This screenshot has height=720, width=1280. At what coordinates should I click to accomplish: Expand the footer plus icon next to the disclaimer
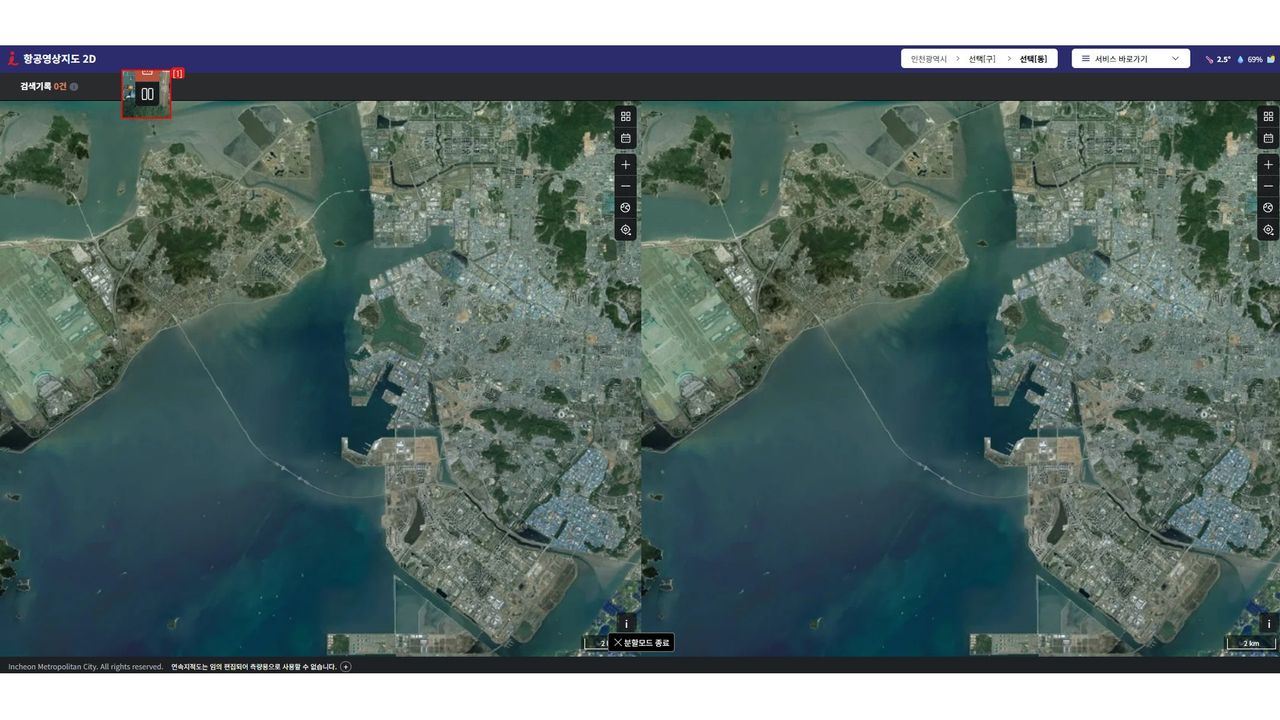[346, 667]
